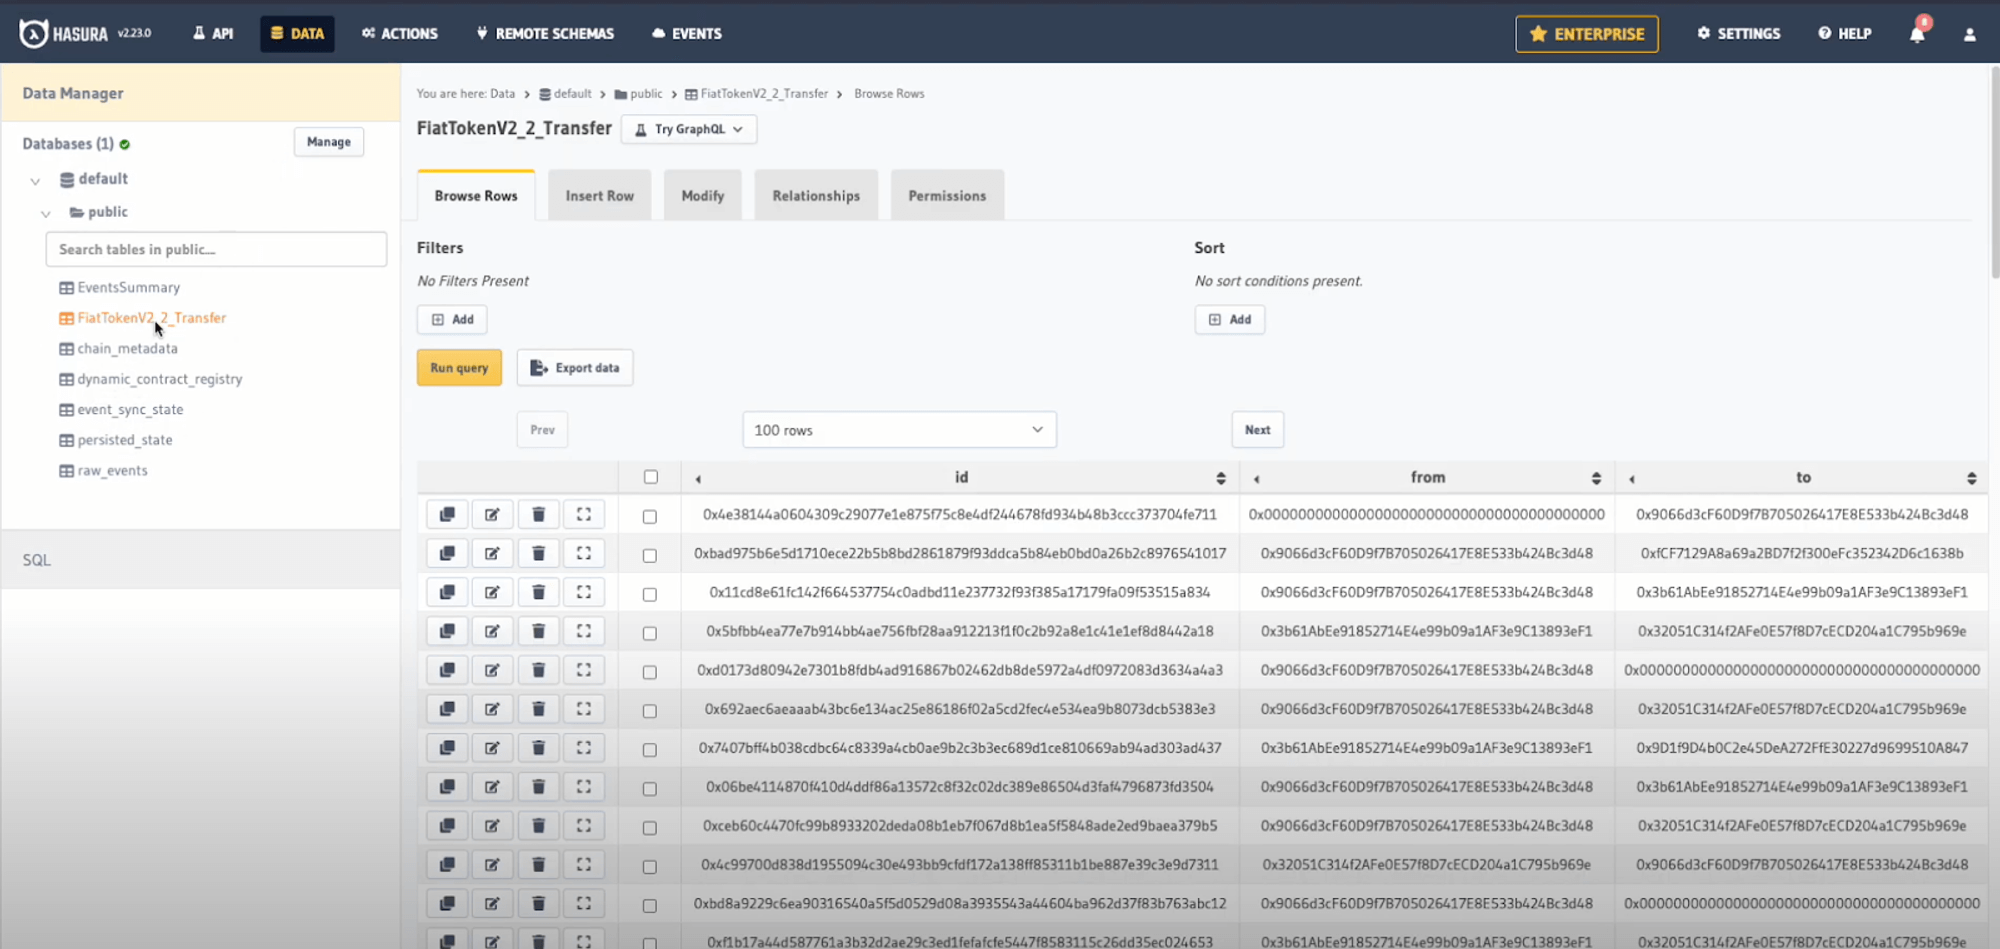Check the select-all rows checkbox

(650, 477)
